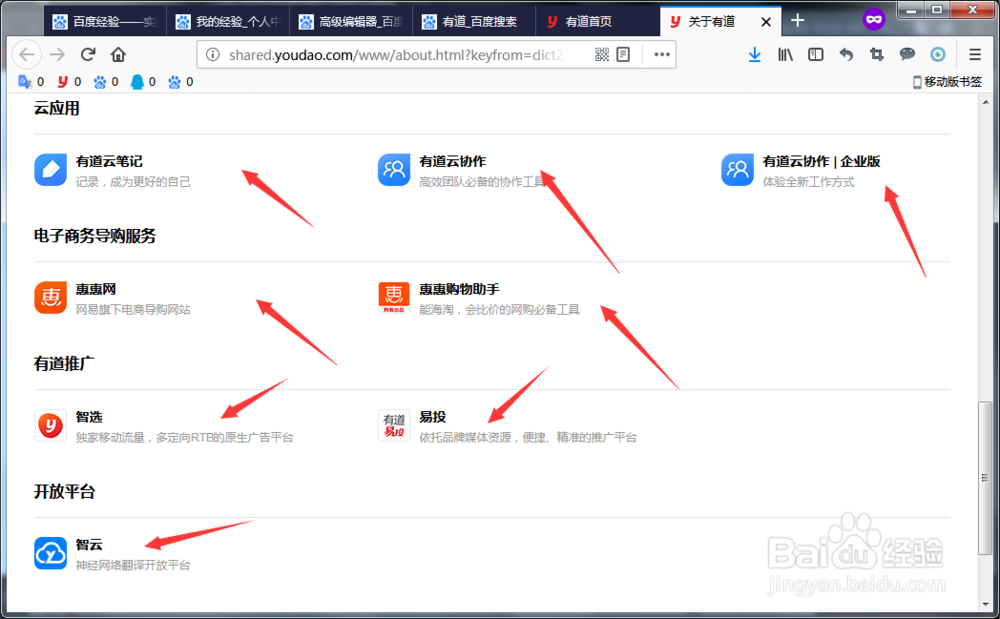Open the 有道云协作 | 企业版 link
This screenshot has width=1000, height=619.
[821, 162]
